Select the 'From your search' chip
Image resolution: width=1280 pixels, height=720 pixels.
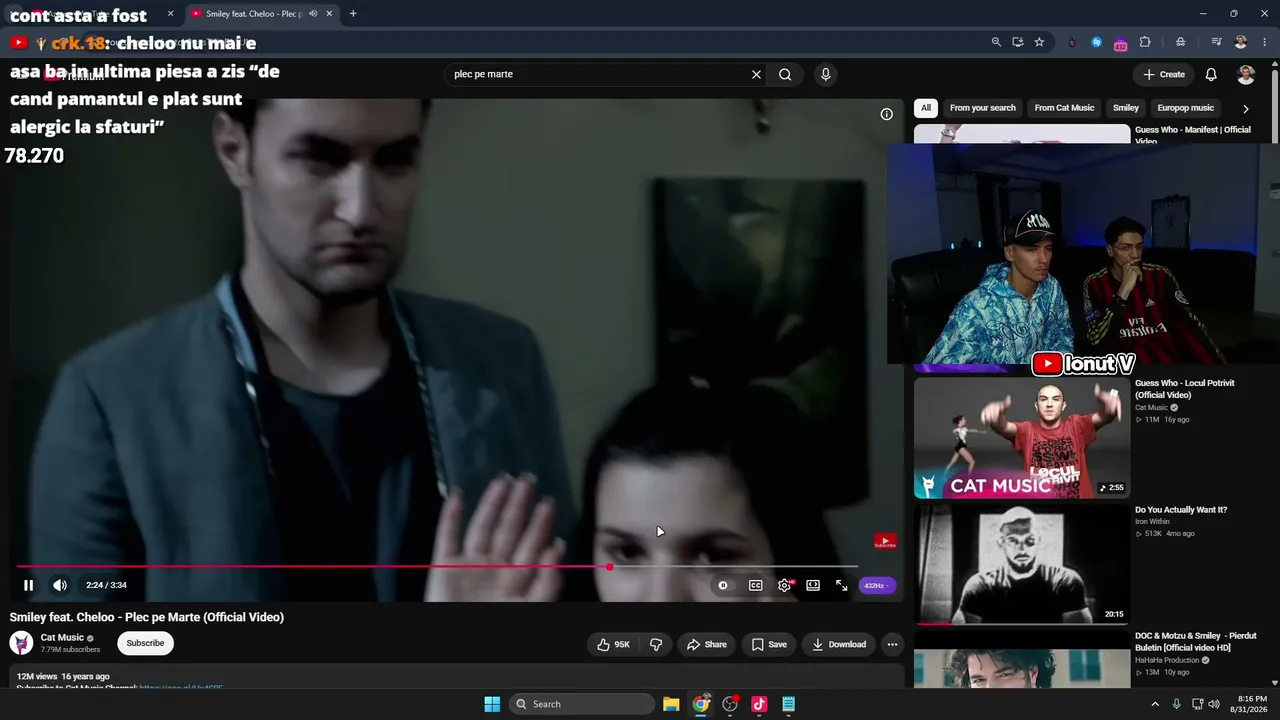click(983, 108)
